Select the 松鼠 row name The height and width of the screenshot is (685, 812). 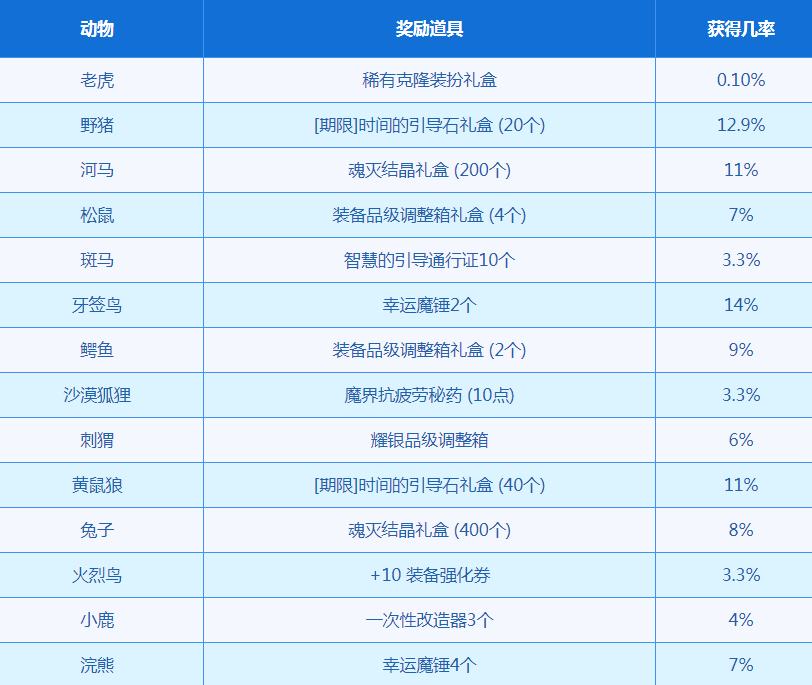(x=97, y=215)
